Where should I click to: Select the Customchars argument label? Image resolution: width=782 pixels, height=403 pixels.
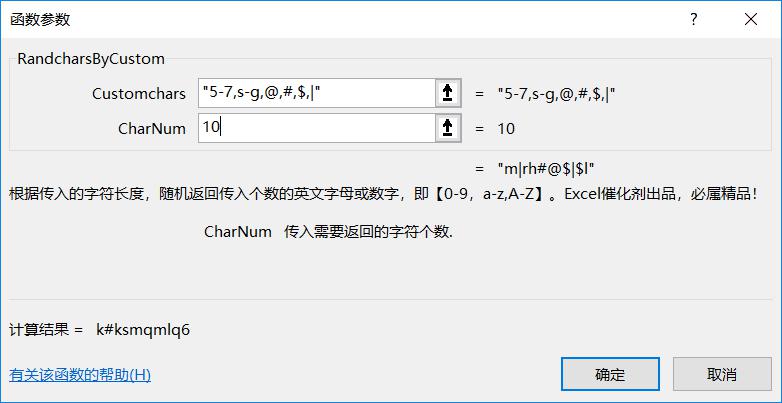tap(139, 94)
